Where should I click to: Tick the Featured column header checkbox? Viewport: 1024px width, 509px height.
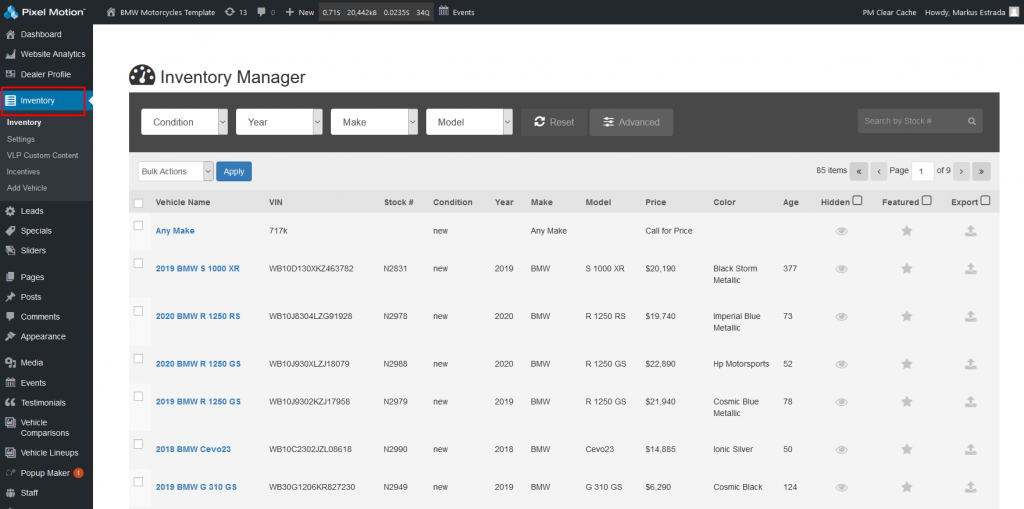click(x=927, y=201)
